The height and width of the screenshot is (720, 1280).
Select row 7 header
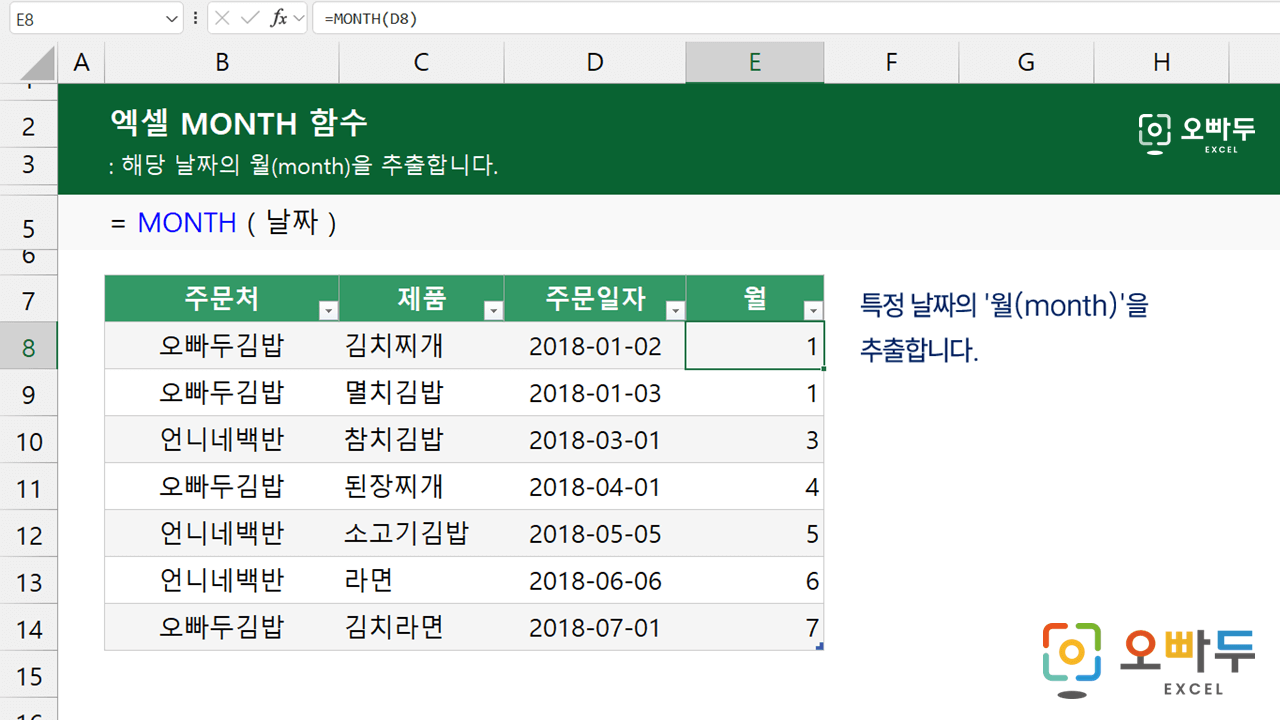click(x=28, y=299)
